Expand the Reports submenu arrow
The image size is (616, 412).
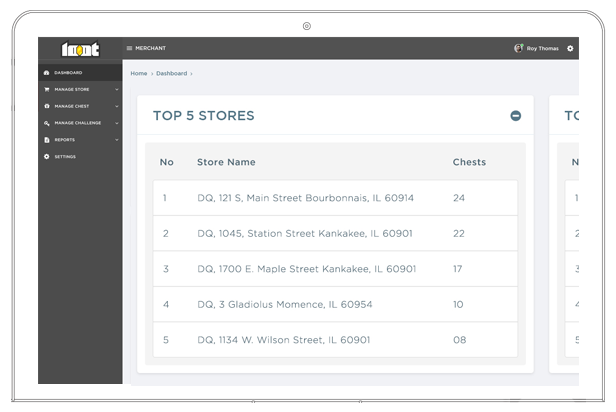[x=117, y=140]
